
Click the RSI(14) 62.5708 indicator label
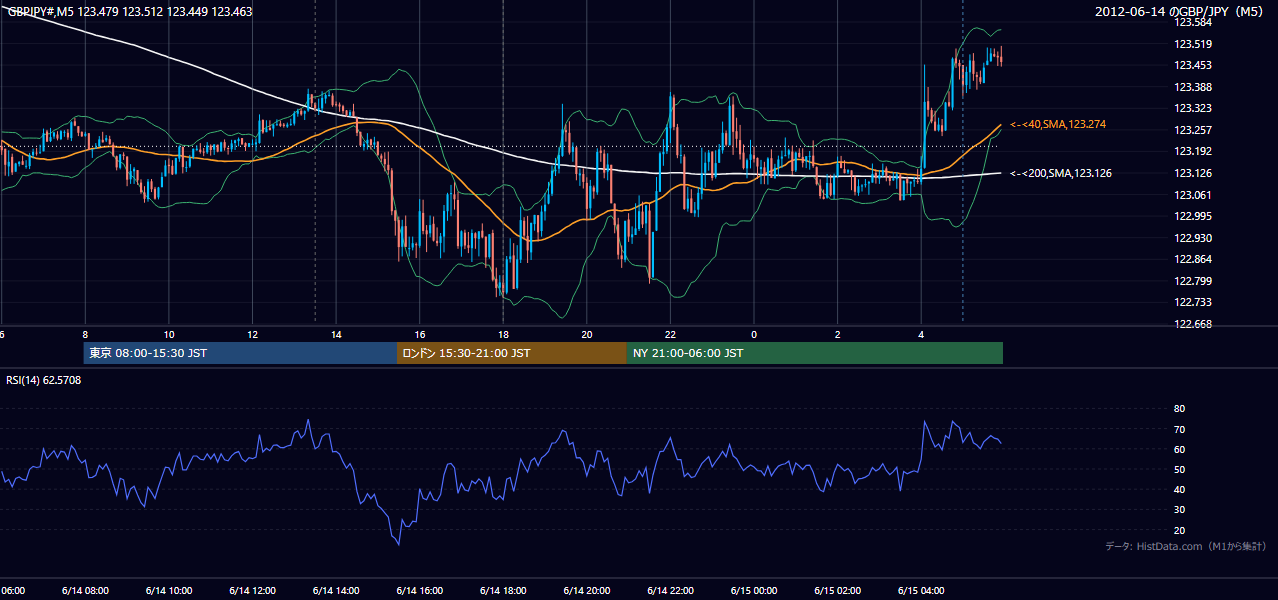point(44,380)
